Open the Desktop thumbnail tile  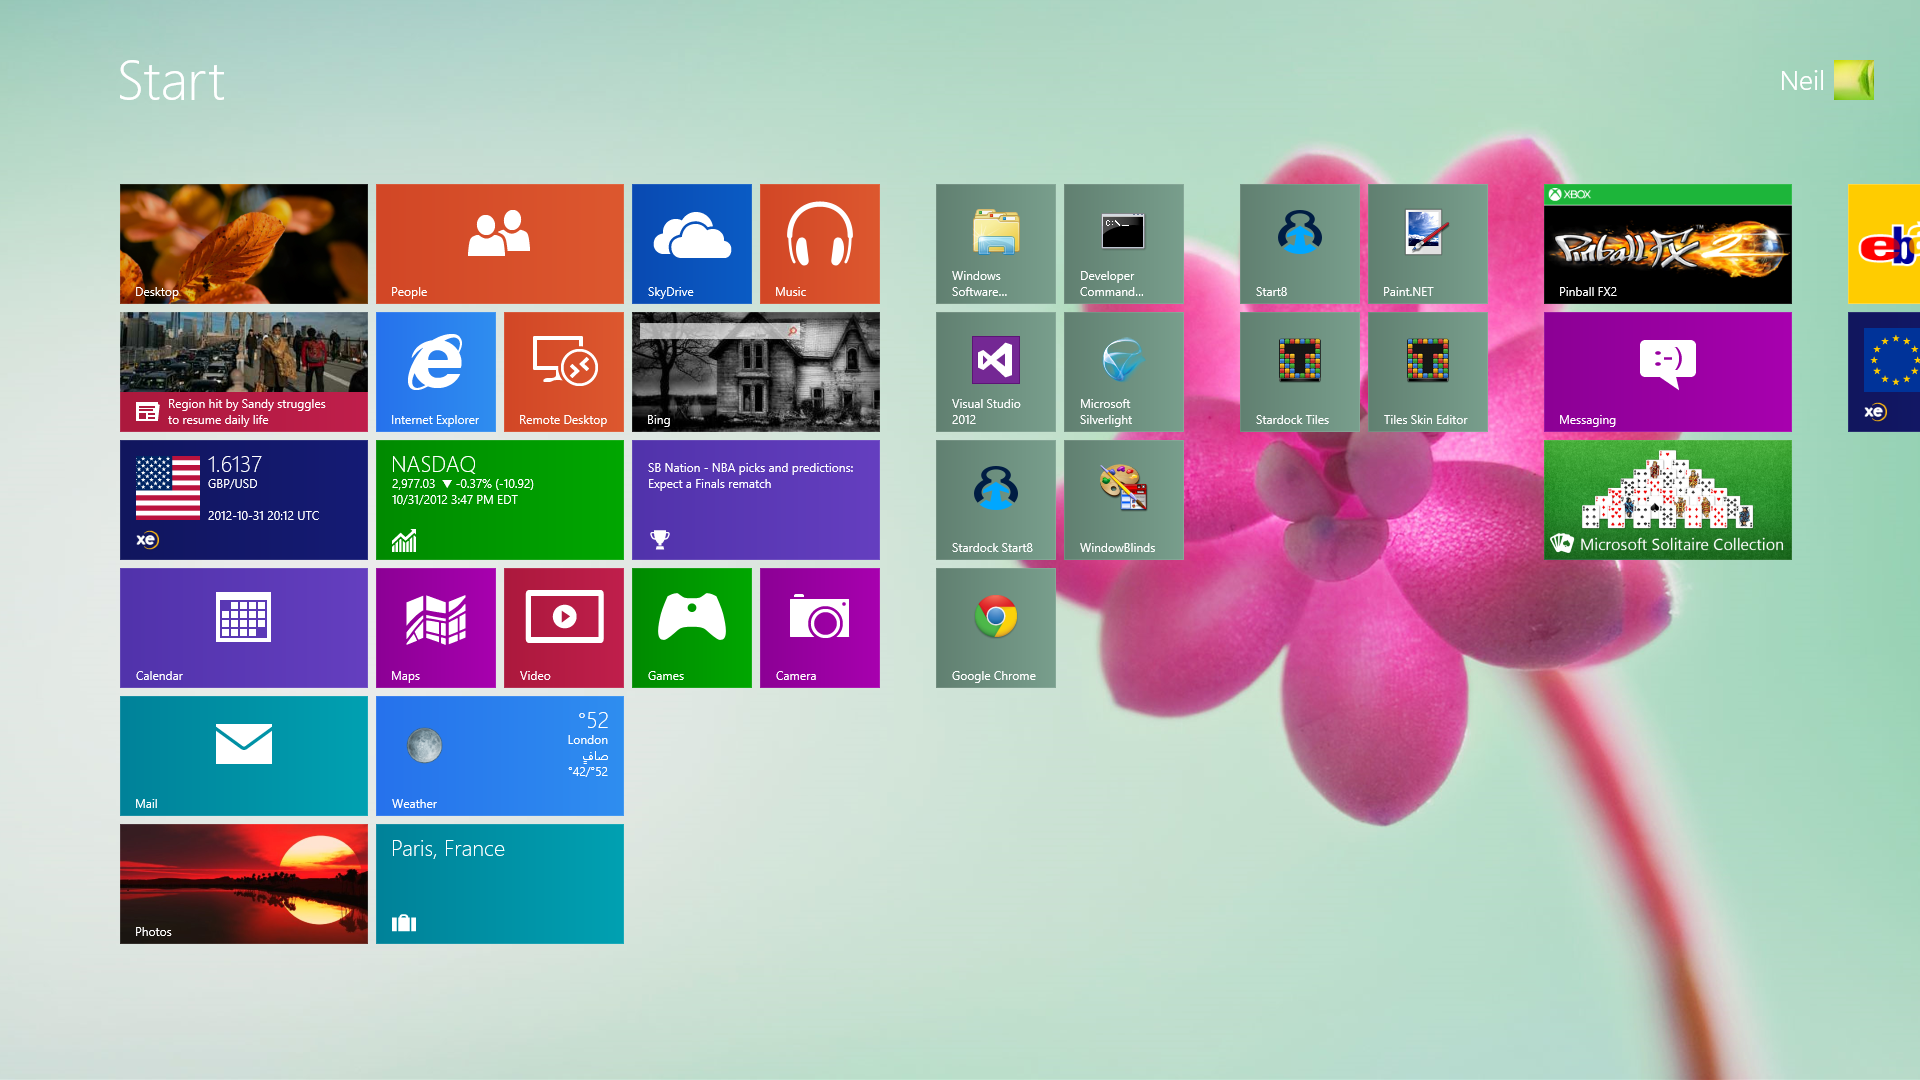coord(243,243)
